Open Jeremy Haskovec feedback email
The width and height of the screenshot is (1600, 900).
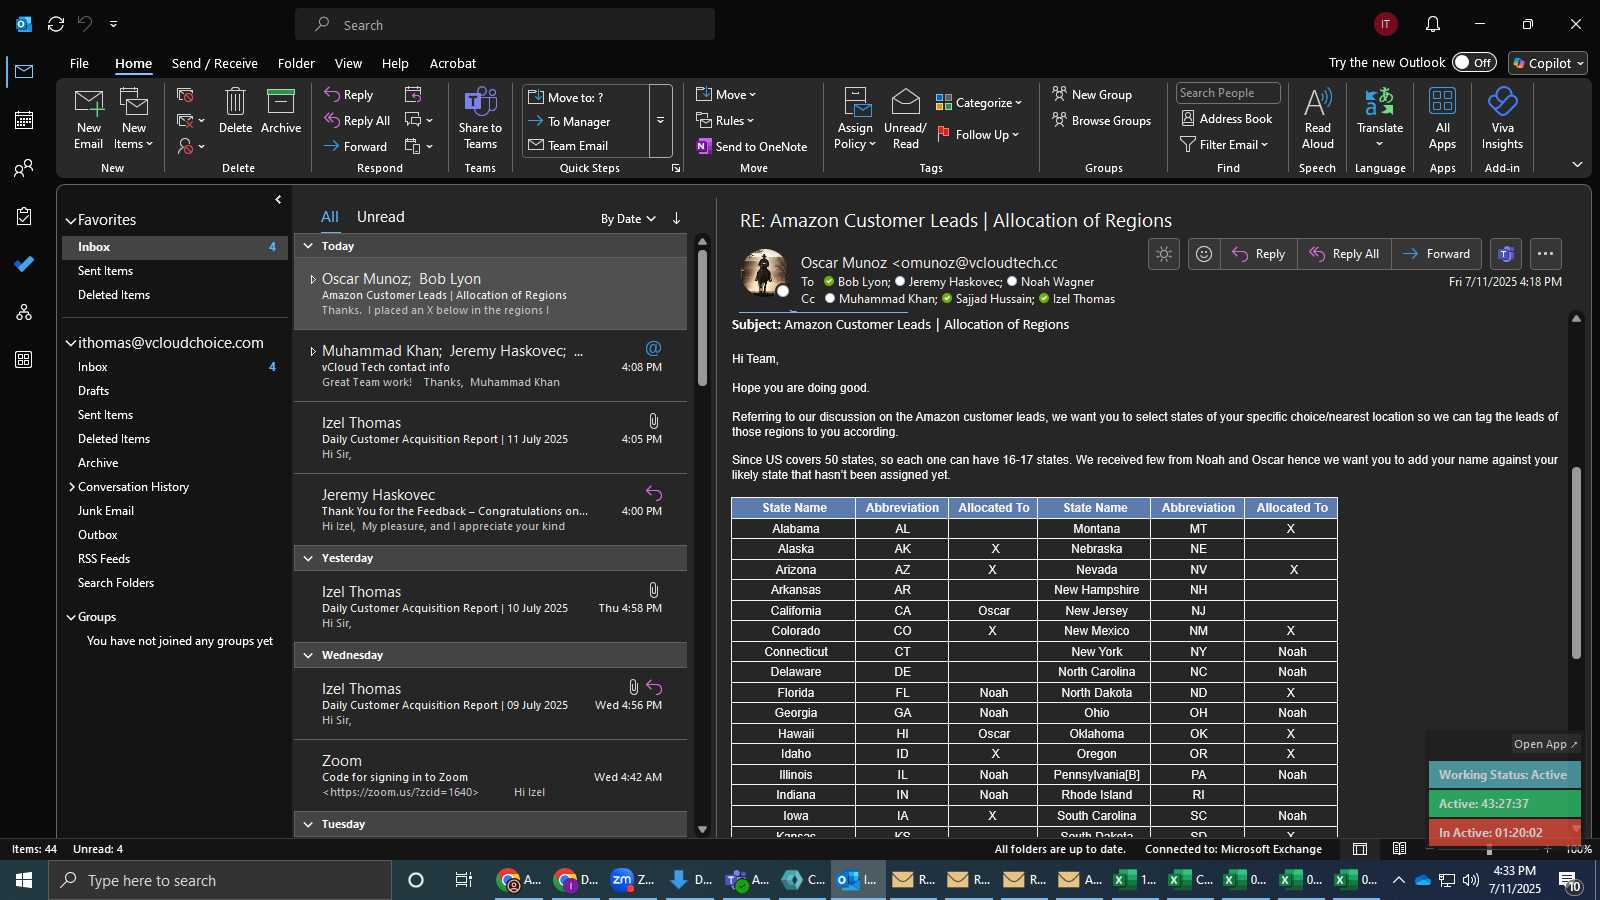490,510
